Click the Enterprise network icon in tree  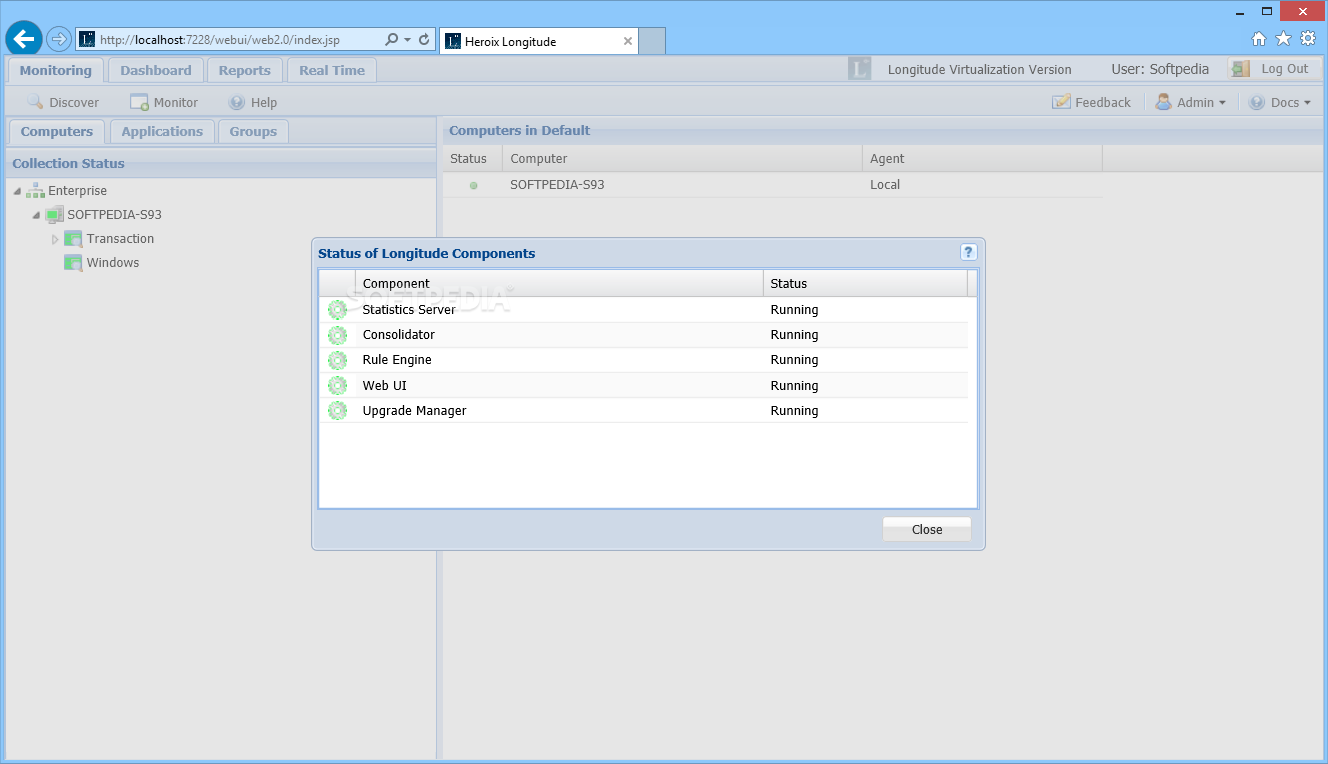pyautogui.click(x=35, y=190)
